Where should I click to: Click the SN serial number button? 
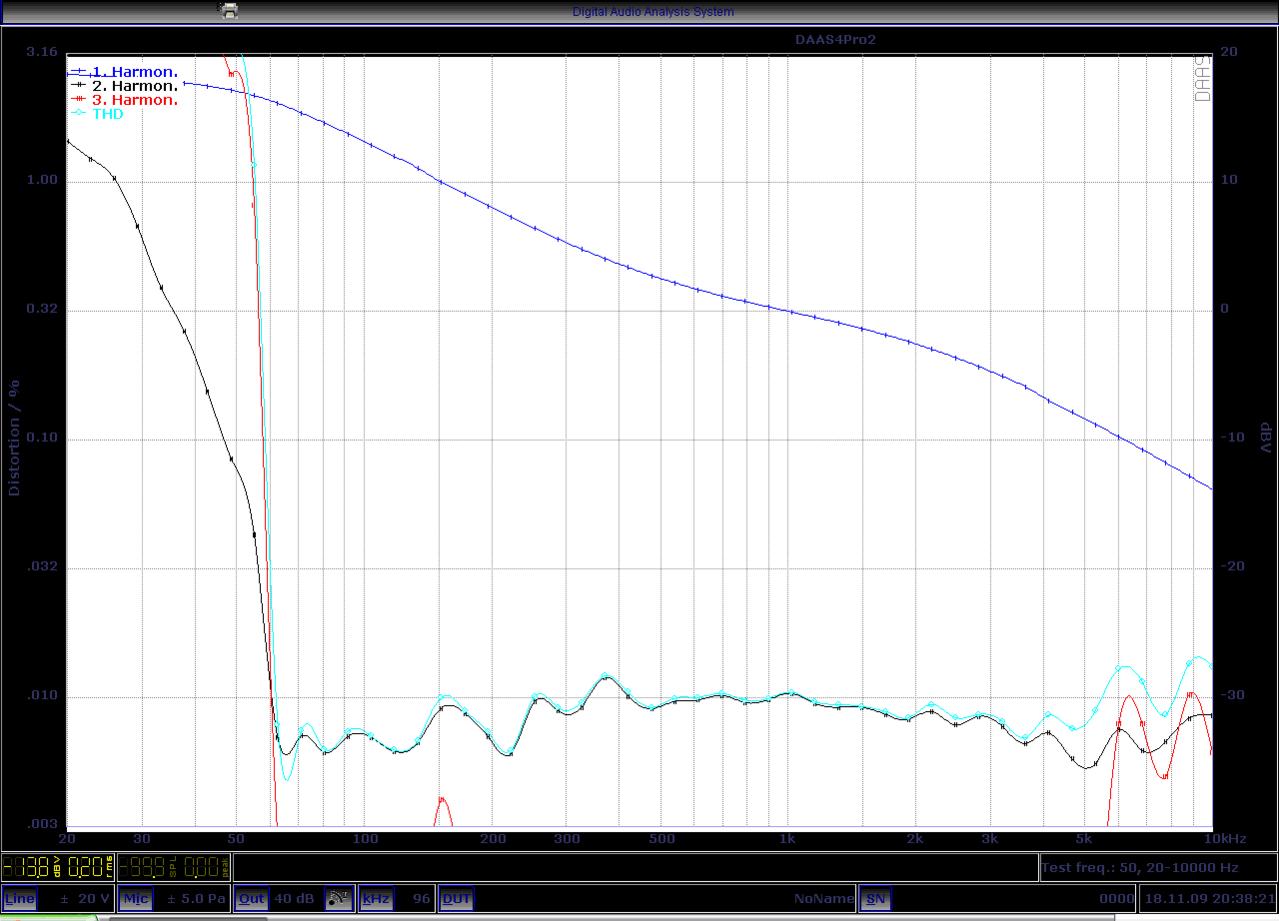coord(875,898)
